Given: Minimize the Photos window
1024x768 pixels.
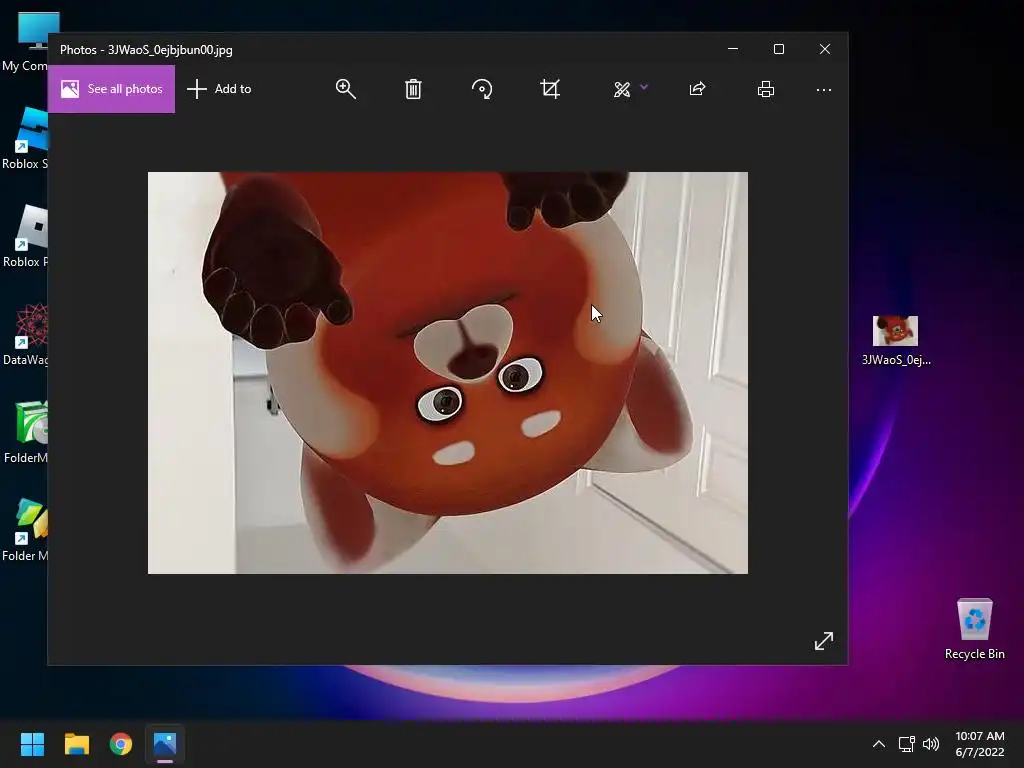Looking at the screenshot, I should [733, 49].
